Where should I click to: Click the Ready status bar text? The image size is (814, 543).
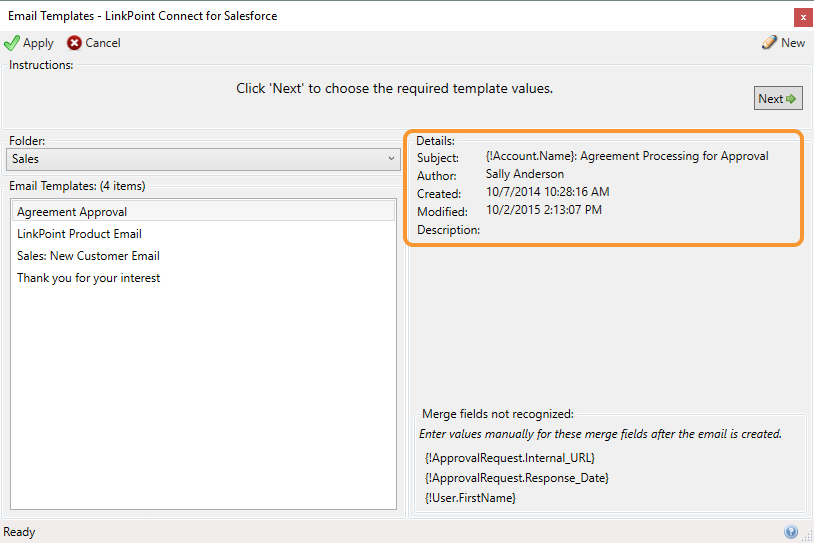point(19,532)
